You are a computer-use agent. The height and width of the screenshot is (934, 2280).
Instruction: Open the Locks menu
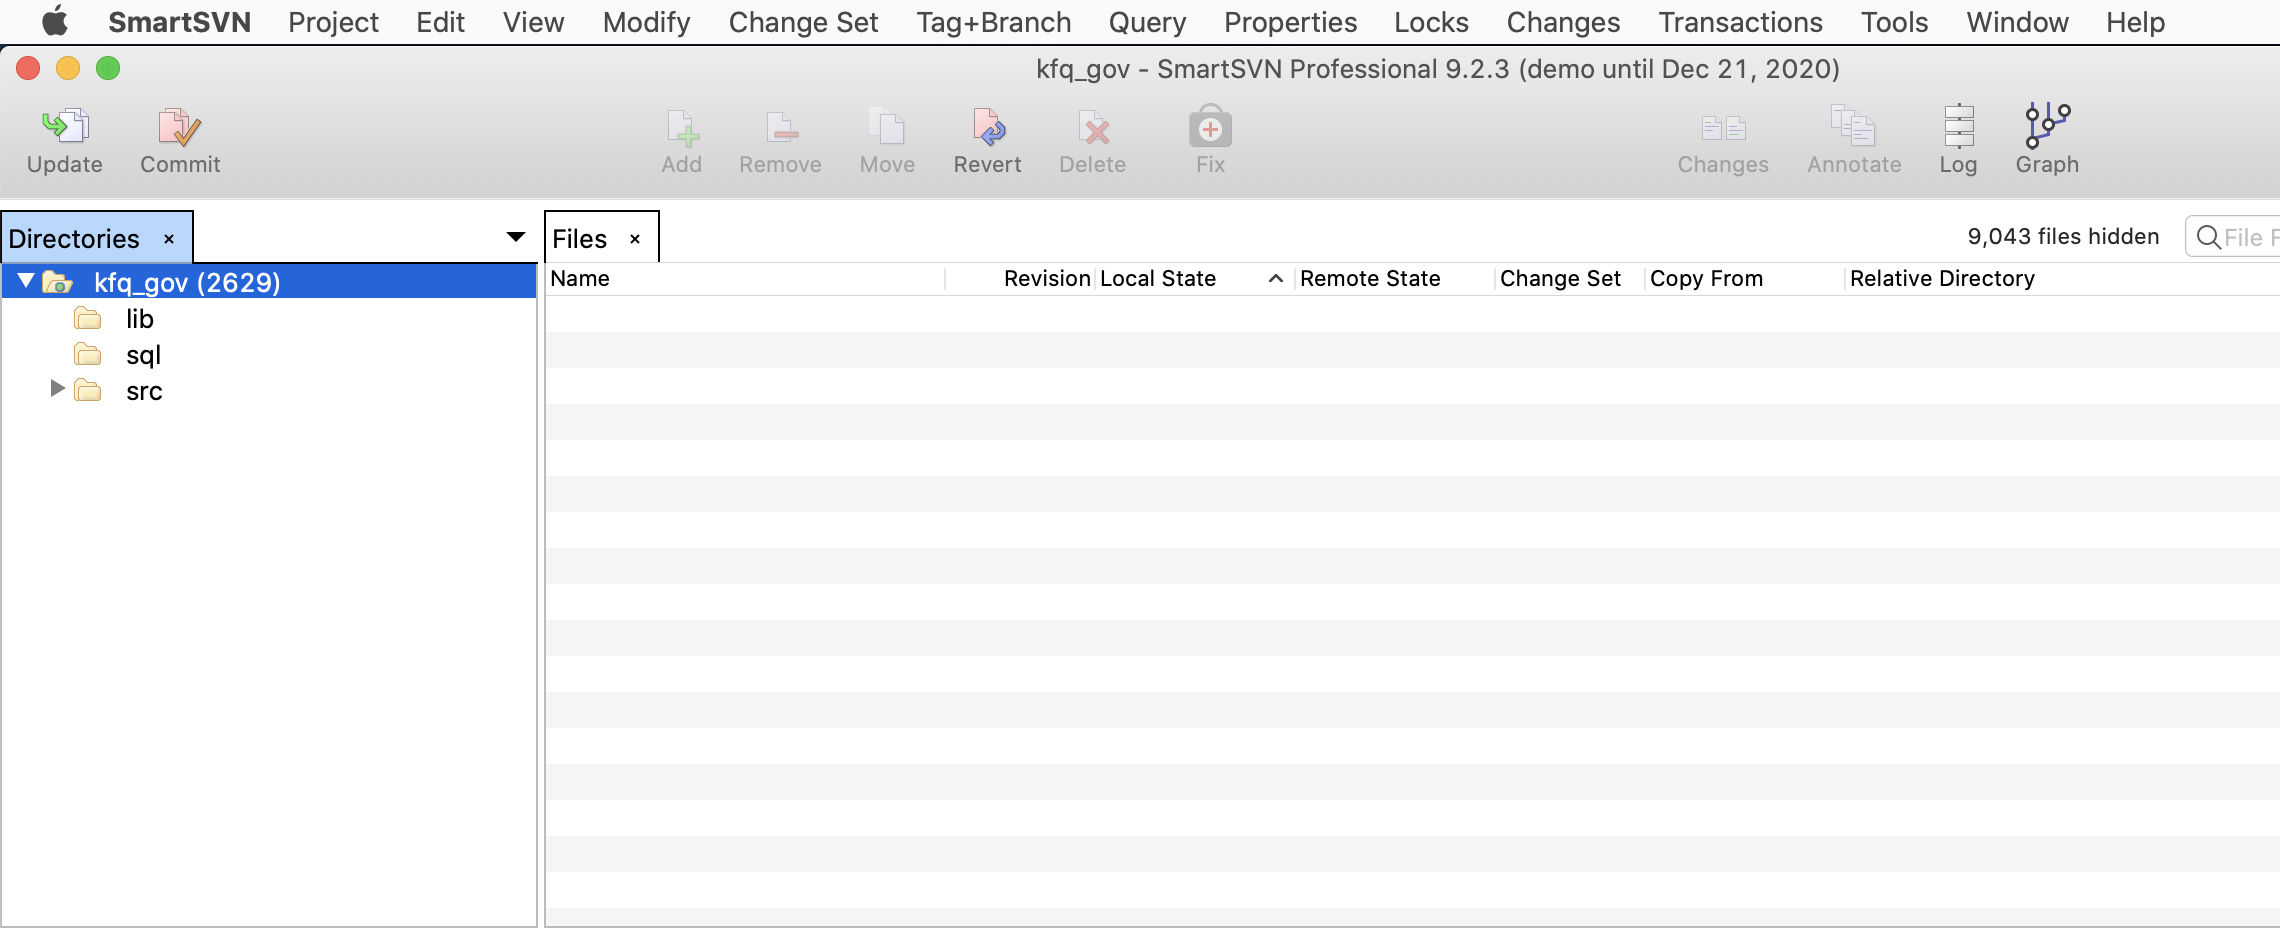coord(1431,22)
